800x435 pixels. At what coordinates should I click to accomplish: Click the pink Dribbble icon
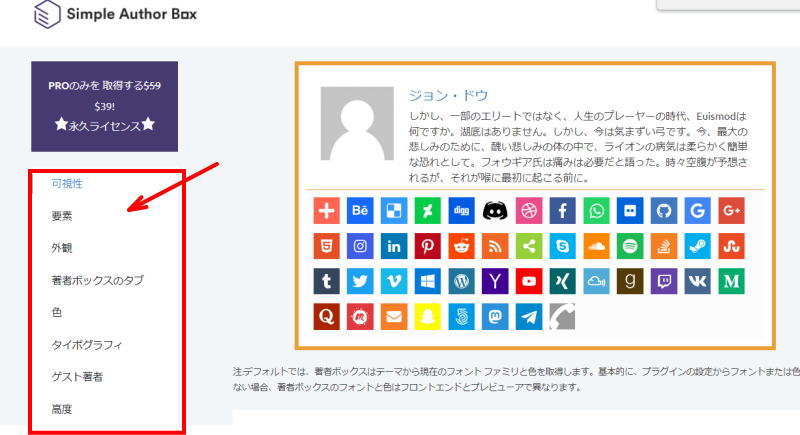point(529,211)
